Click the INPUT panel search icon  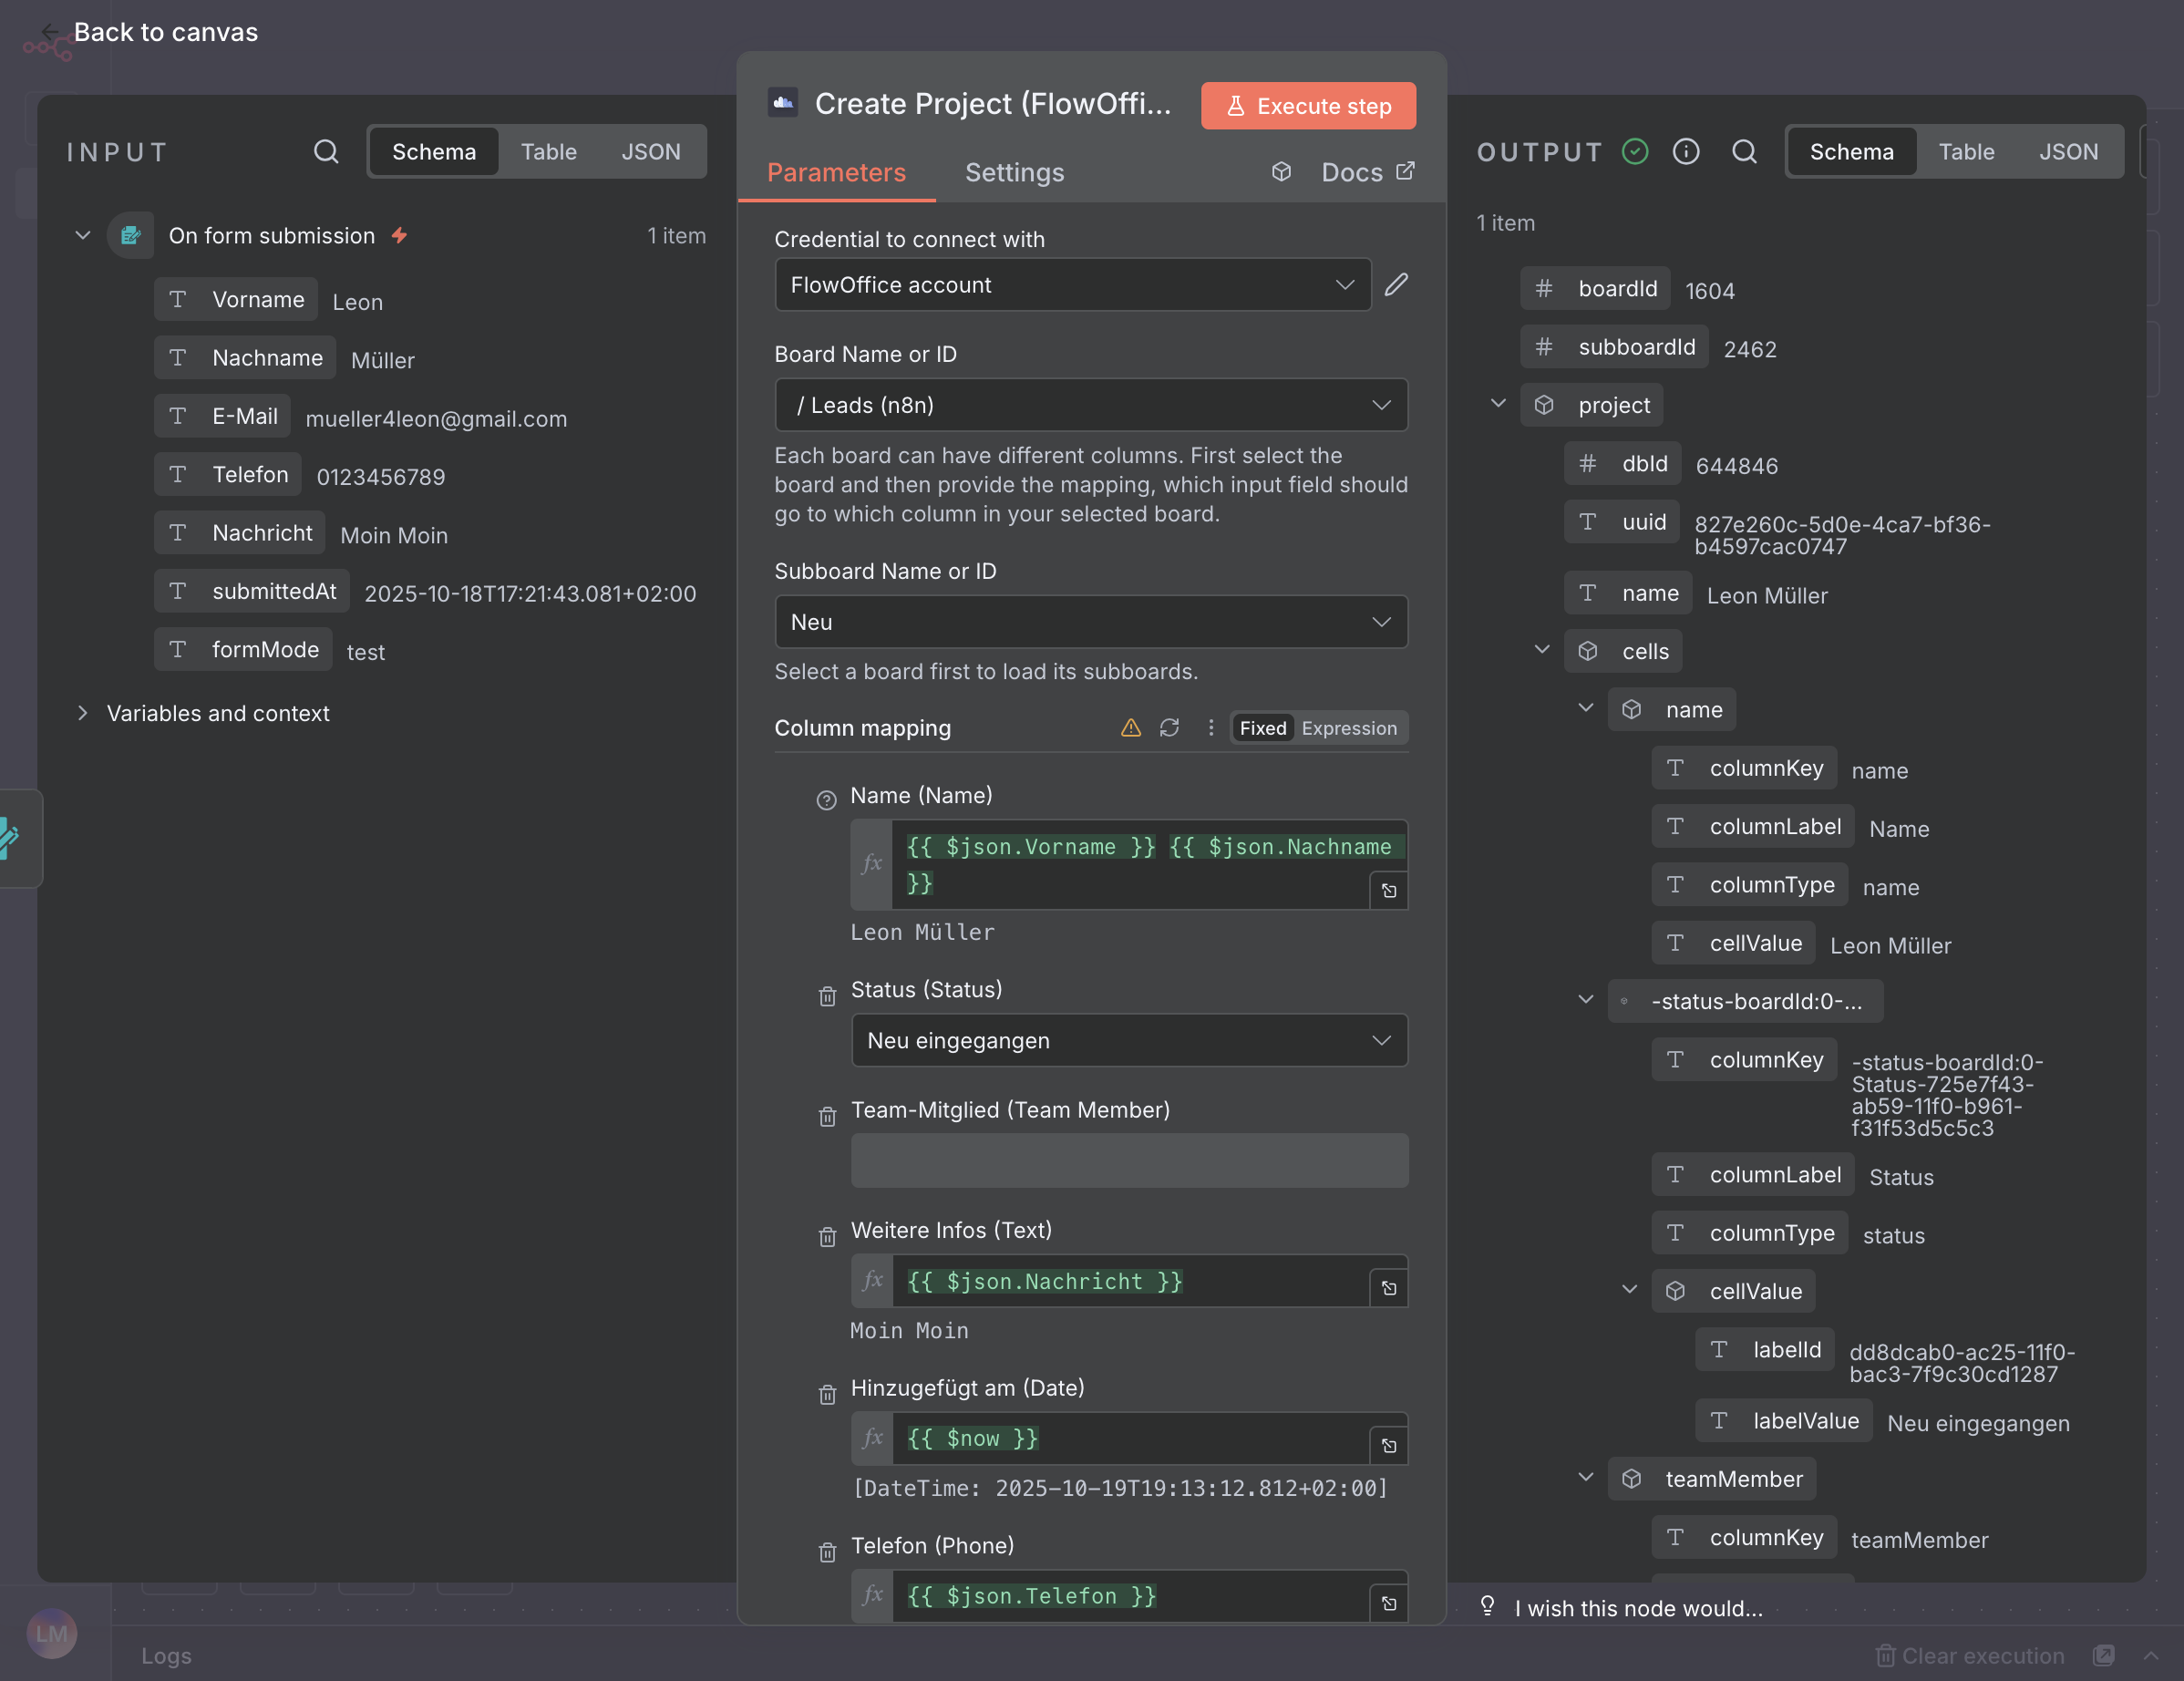tap(326, 151)
